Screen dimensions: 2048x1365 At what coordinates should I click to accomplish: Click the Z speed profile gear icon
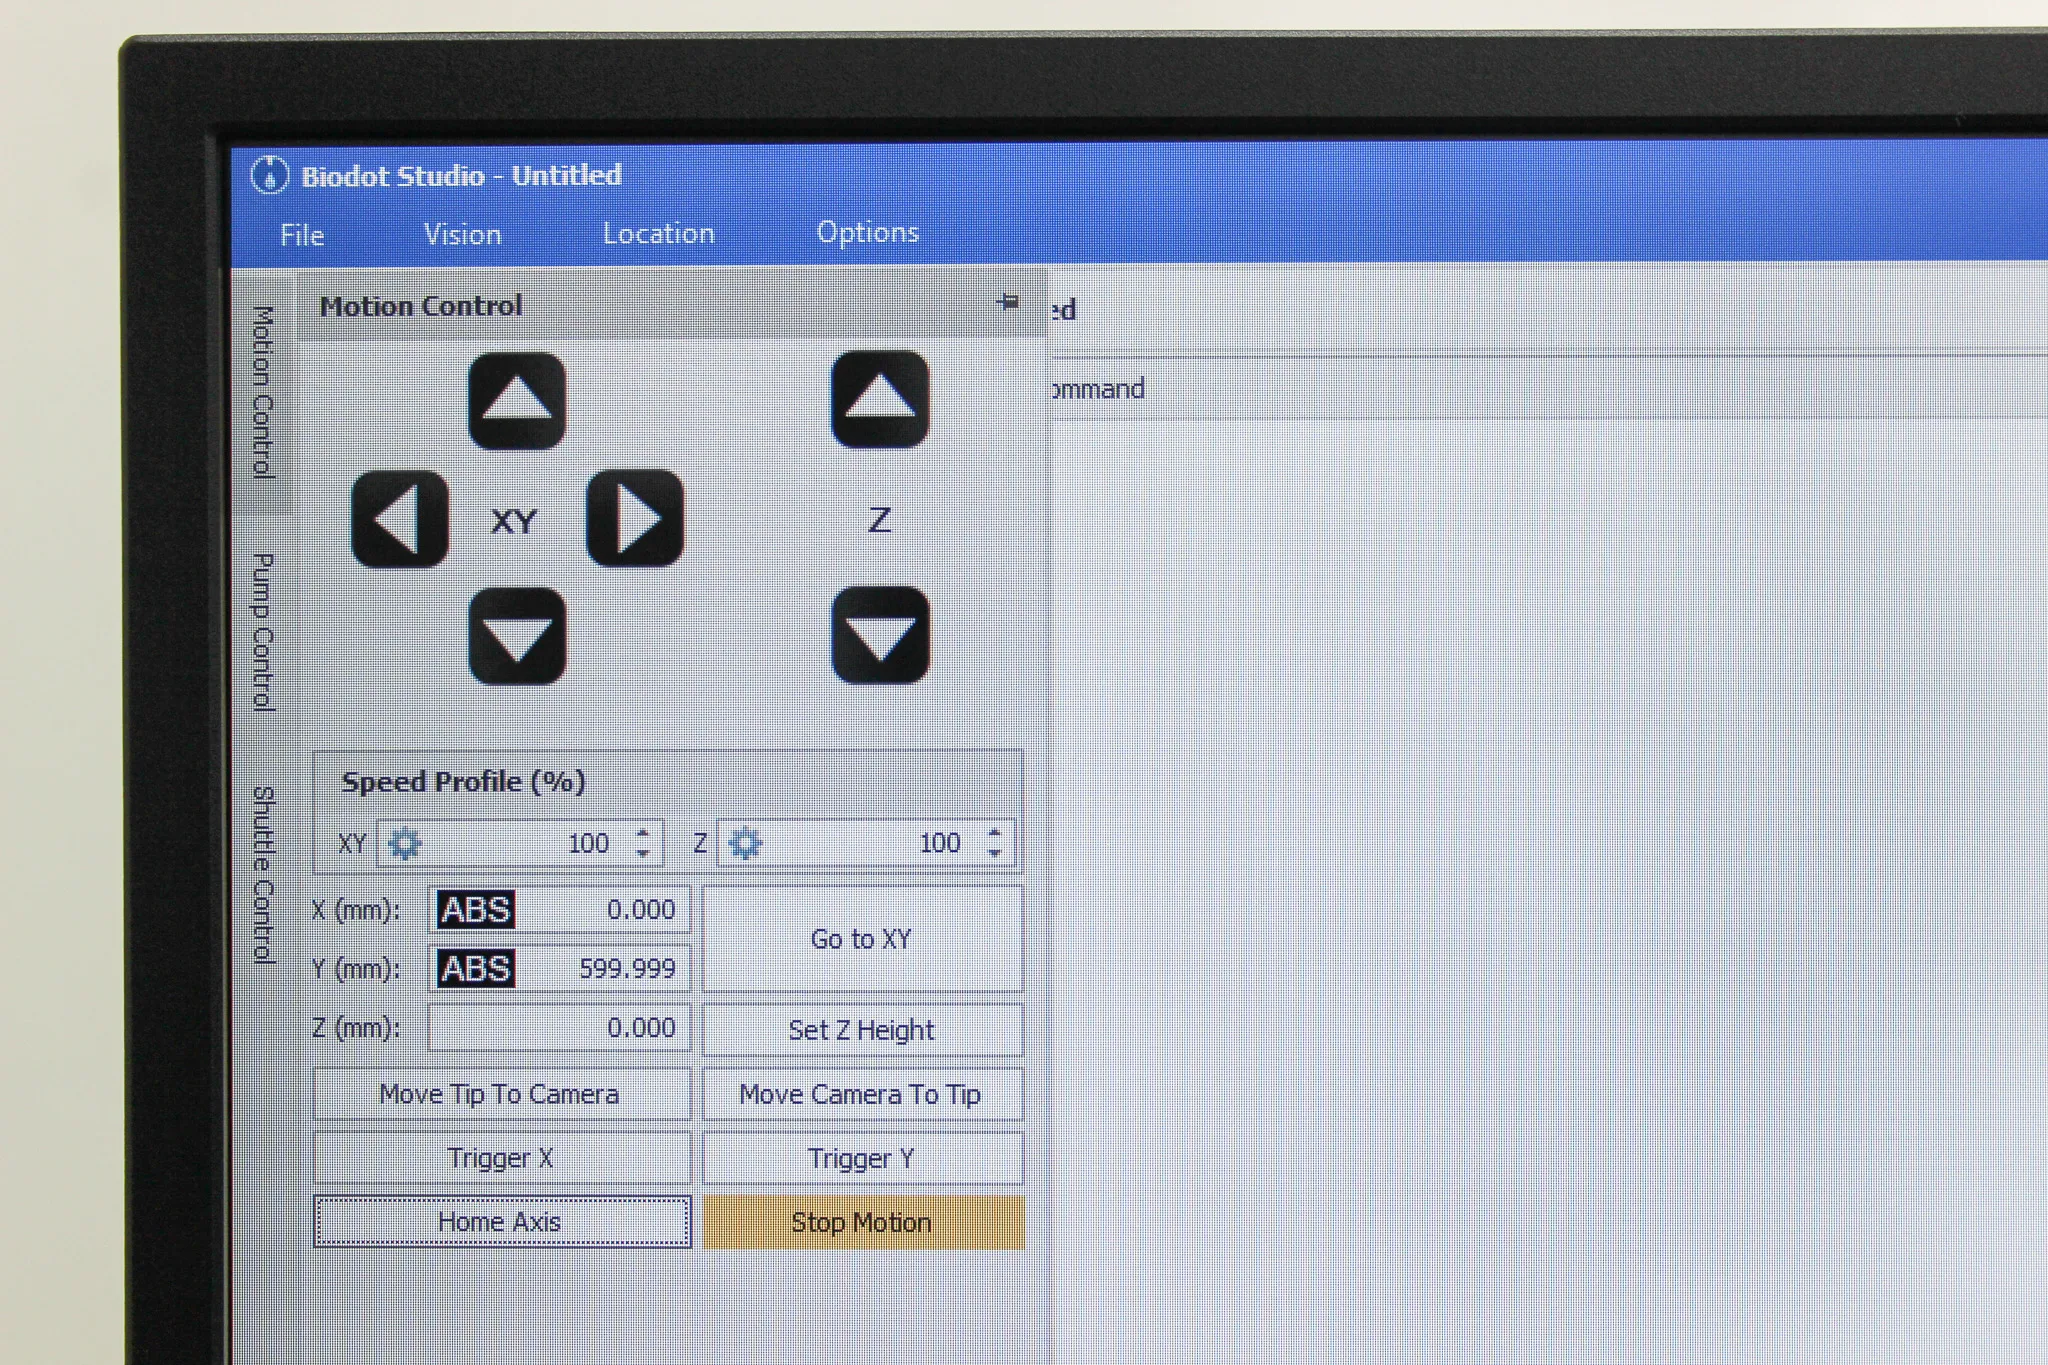[x=745, y=843]
